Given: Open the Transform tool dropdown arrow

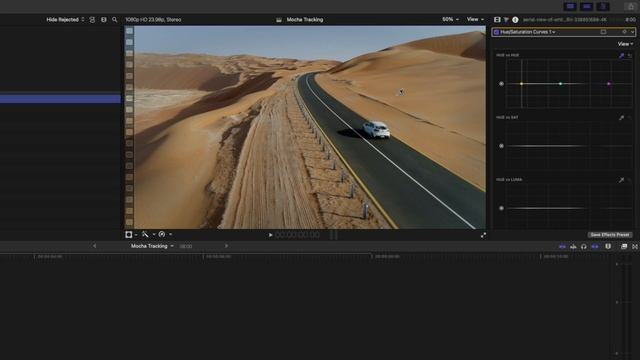Looking at the screenshot, I should (x=136, y=235).
